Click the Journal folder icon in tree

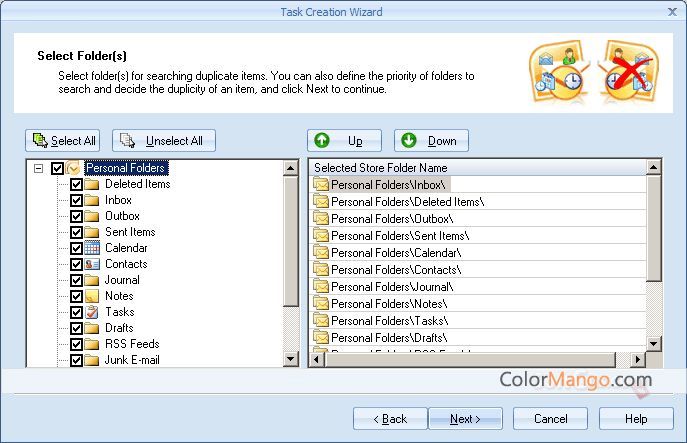pos(92,280)
